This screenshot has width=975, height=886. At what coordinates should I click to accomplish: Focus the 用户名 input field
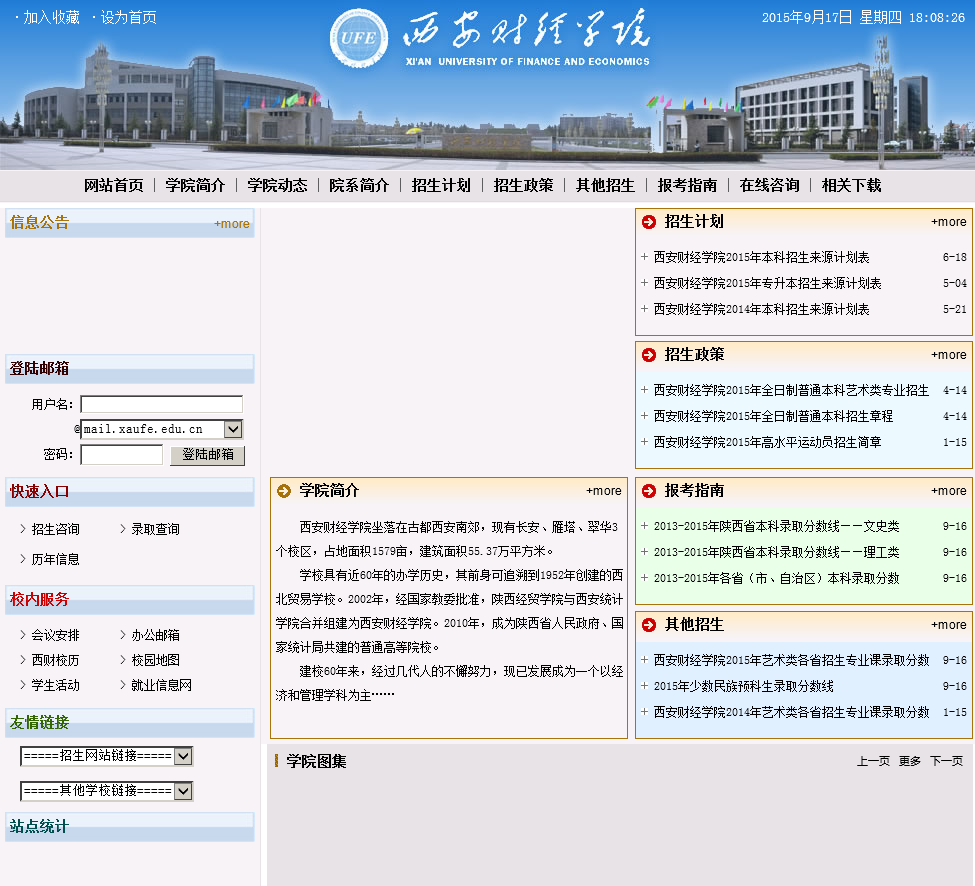coord(162,404)
